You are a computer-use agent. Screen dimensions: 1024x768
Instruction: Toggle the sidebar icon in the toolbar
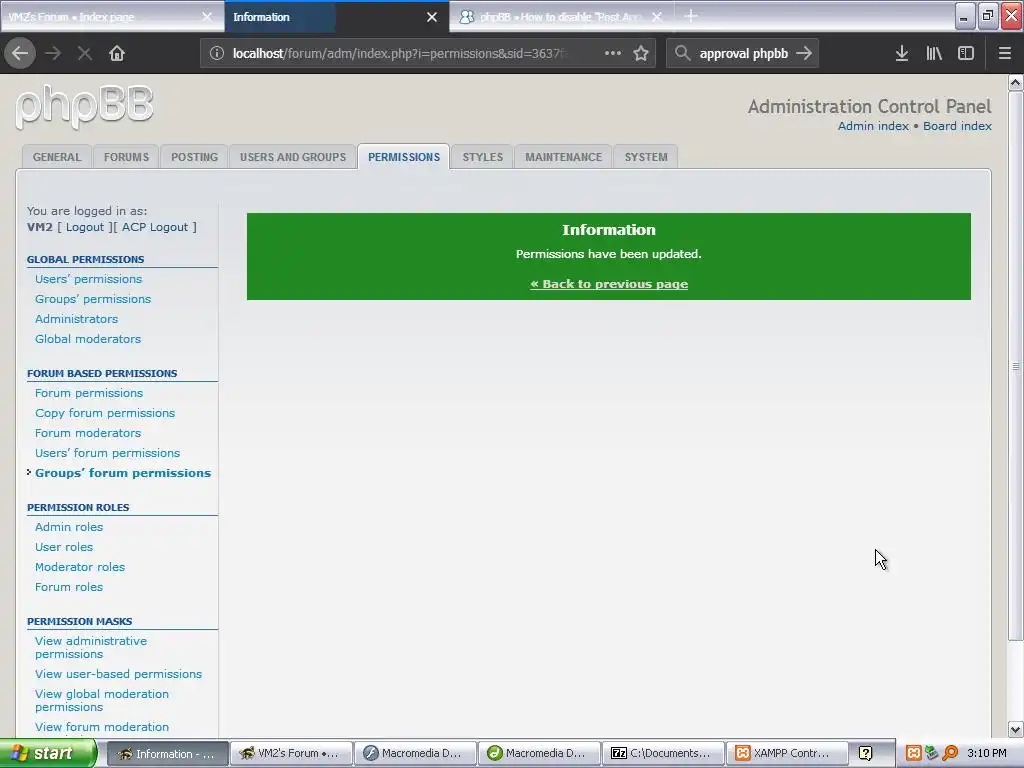click(x=966, y=54)
